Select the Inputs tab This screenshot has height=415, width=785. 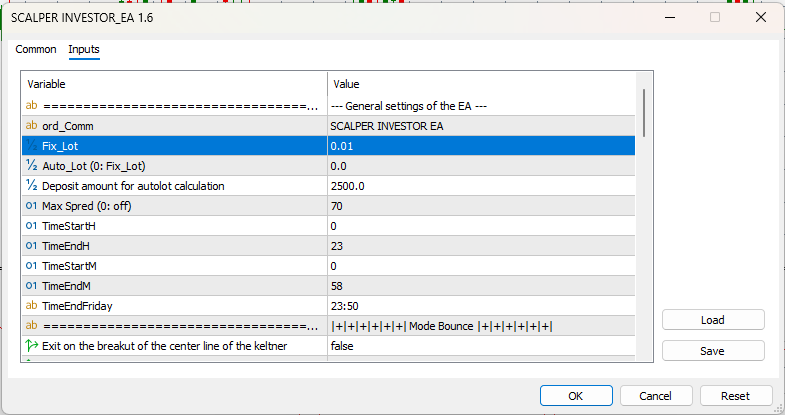(84, 49)
